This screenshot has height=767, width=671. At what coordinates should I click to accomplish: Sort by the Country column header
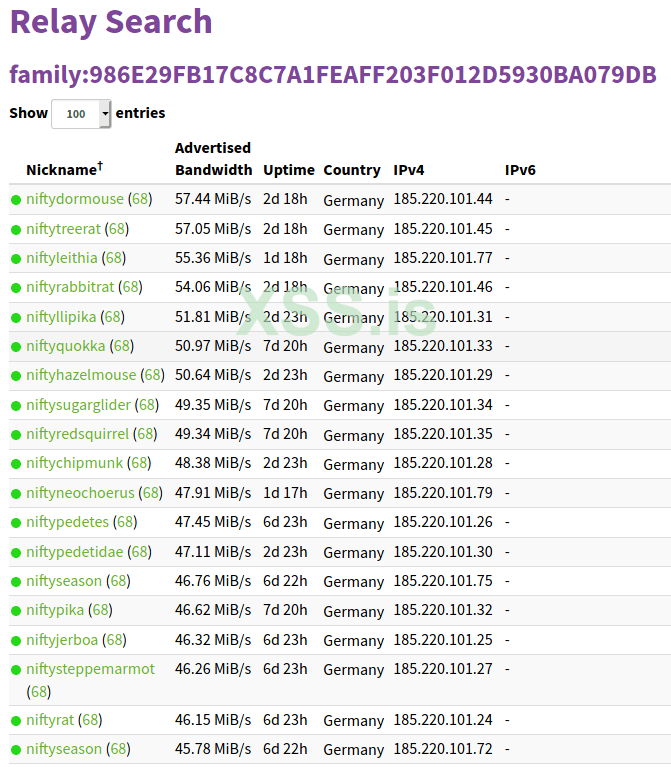[x=352, y=170]
